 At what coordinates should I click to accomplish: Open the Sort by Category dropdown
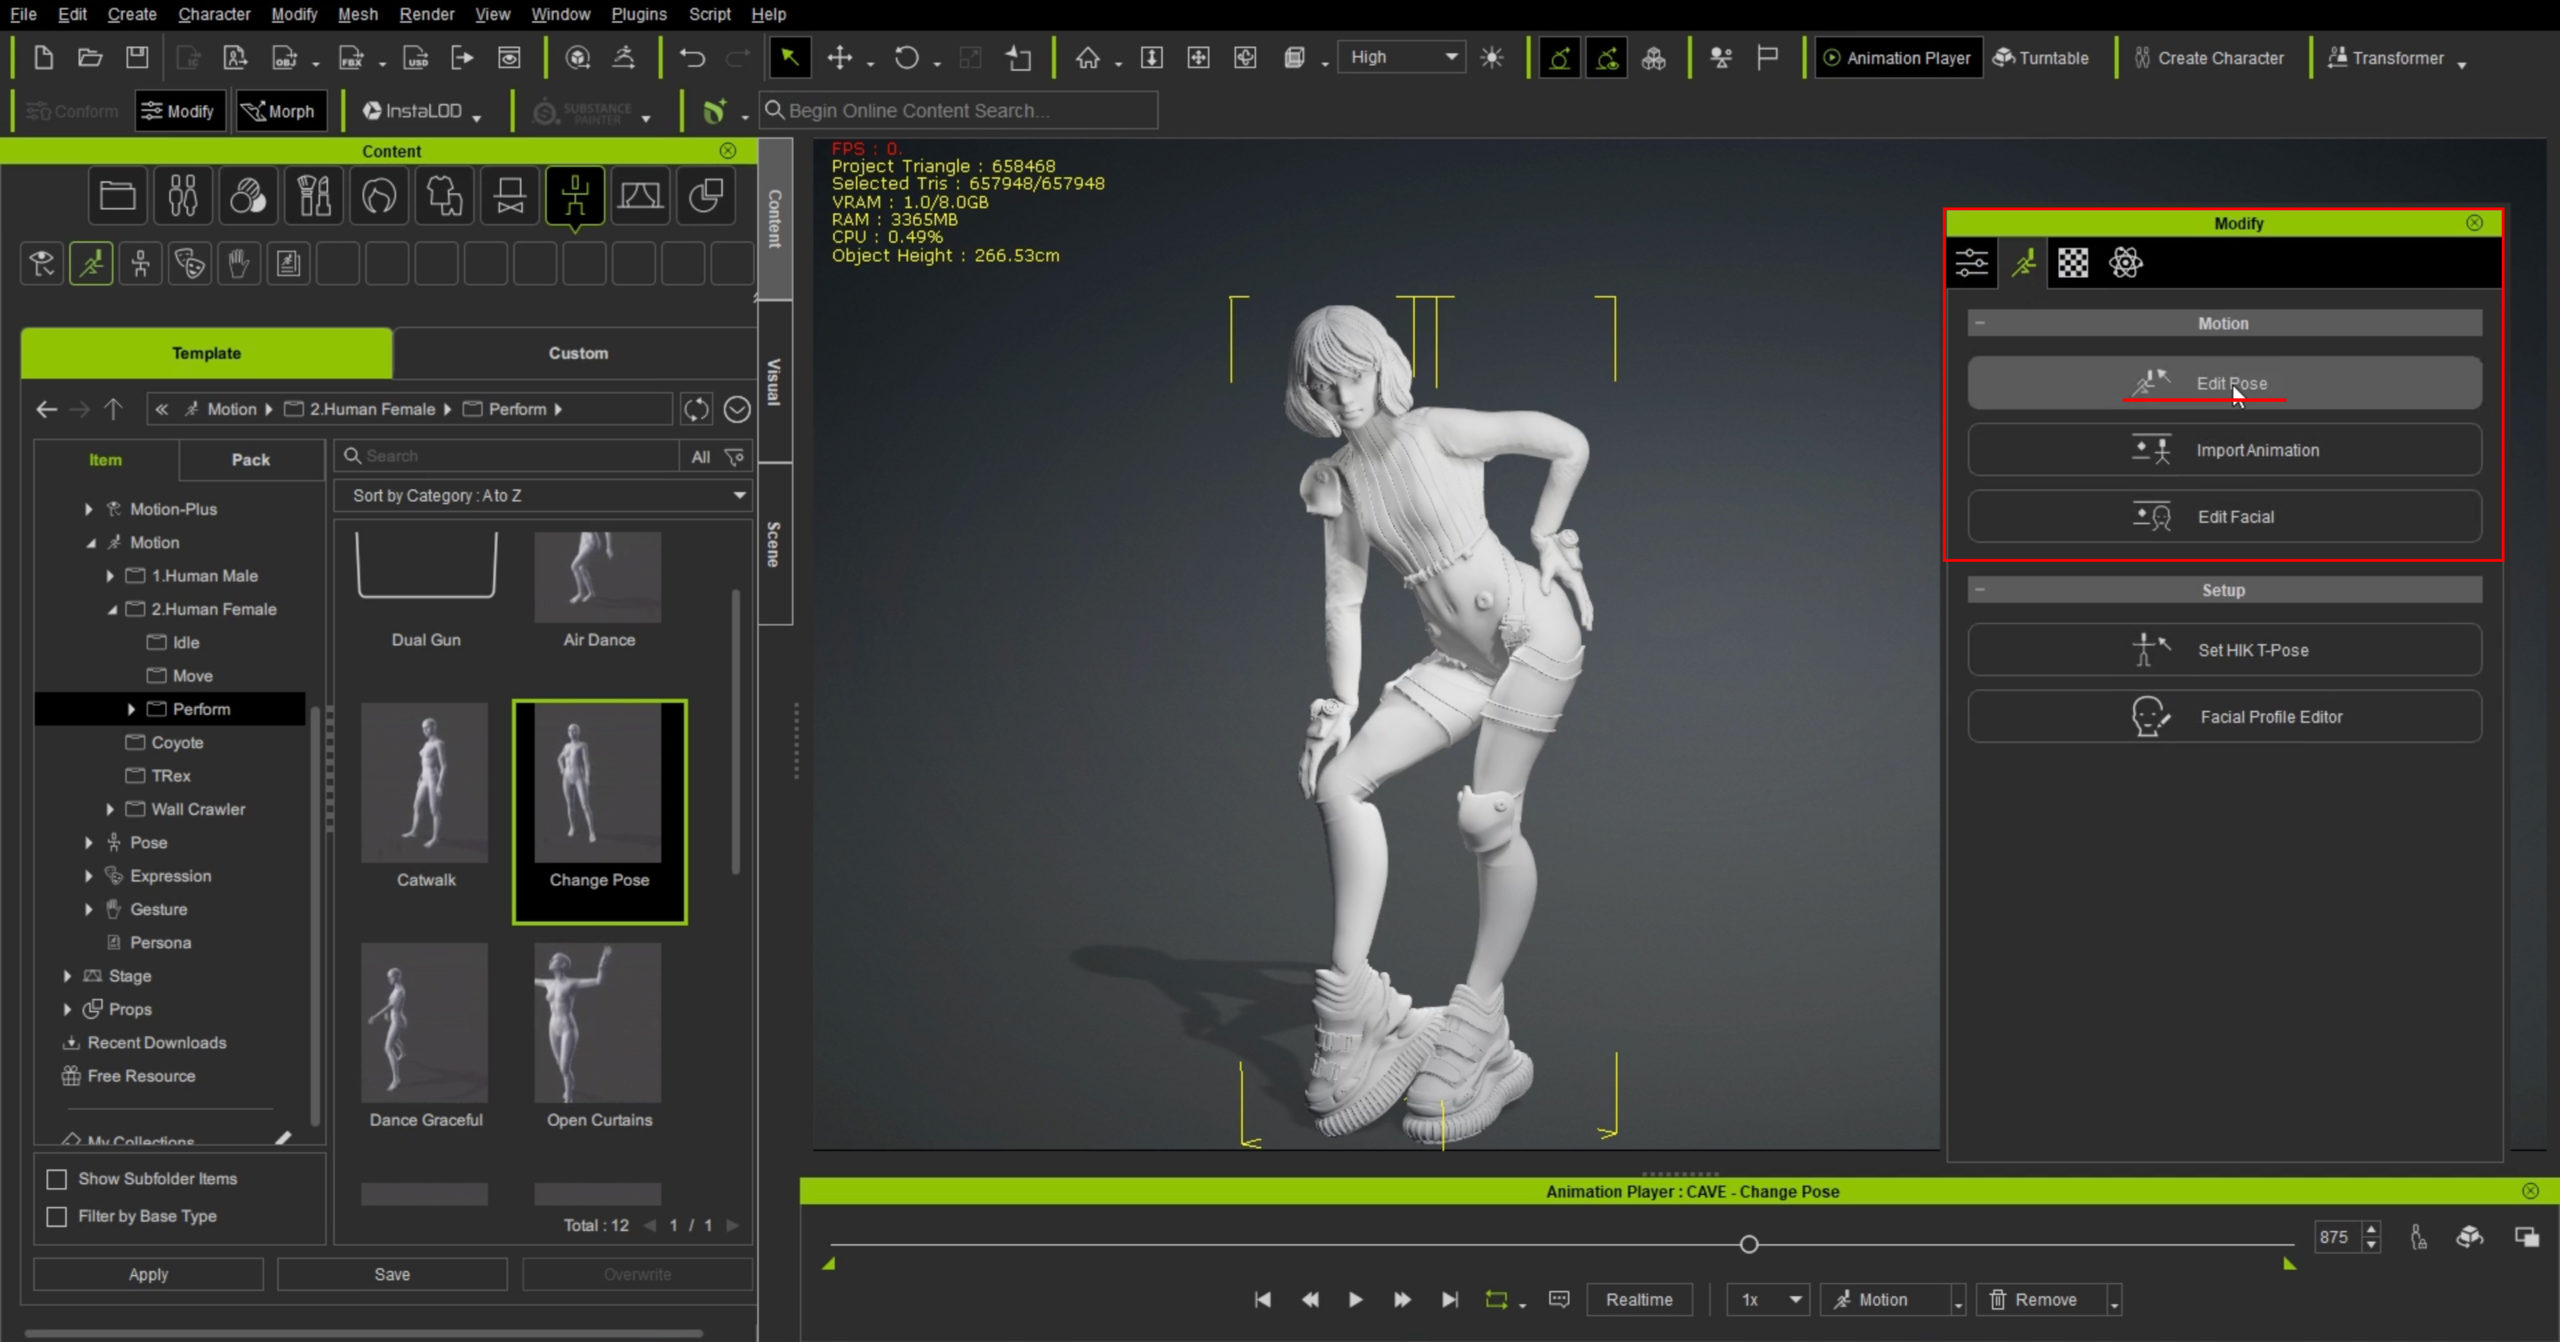point(543,495)
